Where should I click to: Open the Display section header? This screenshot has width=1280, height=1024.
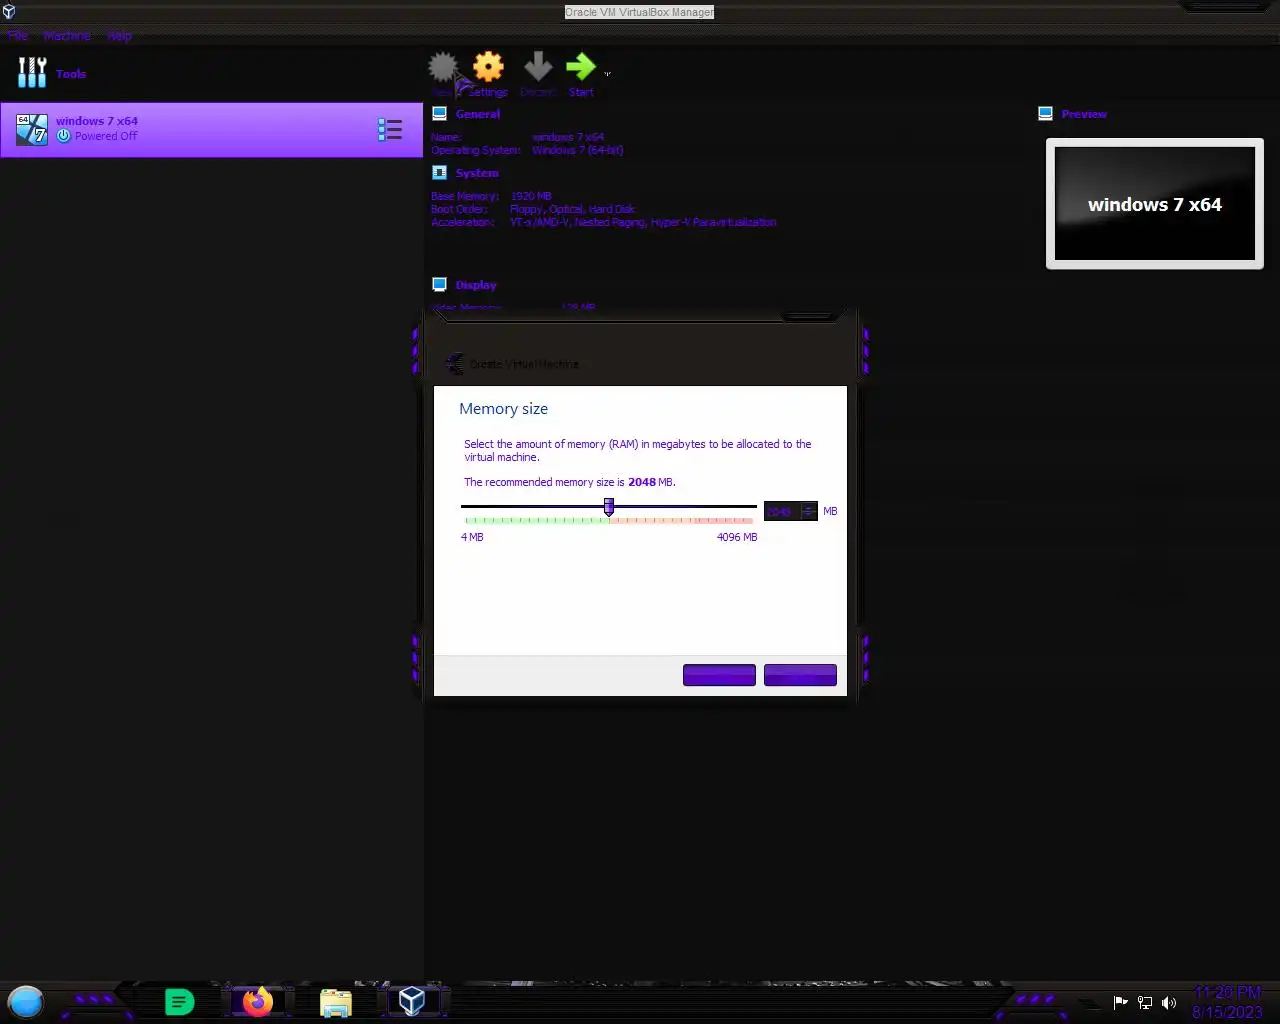point(476,285)
